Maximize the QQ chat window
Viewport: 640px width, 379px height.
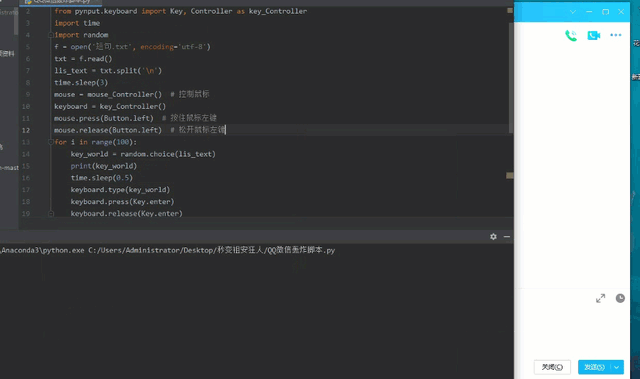[x=605, y=12]
